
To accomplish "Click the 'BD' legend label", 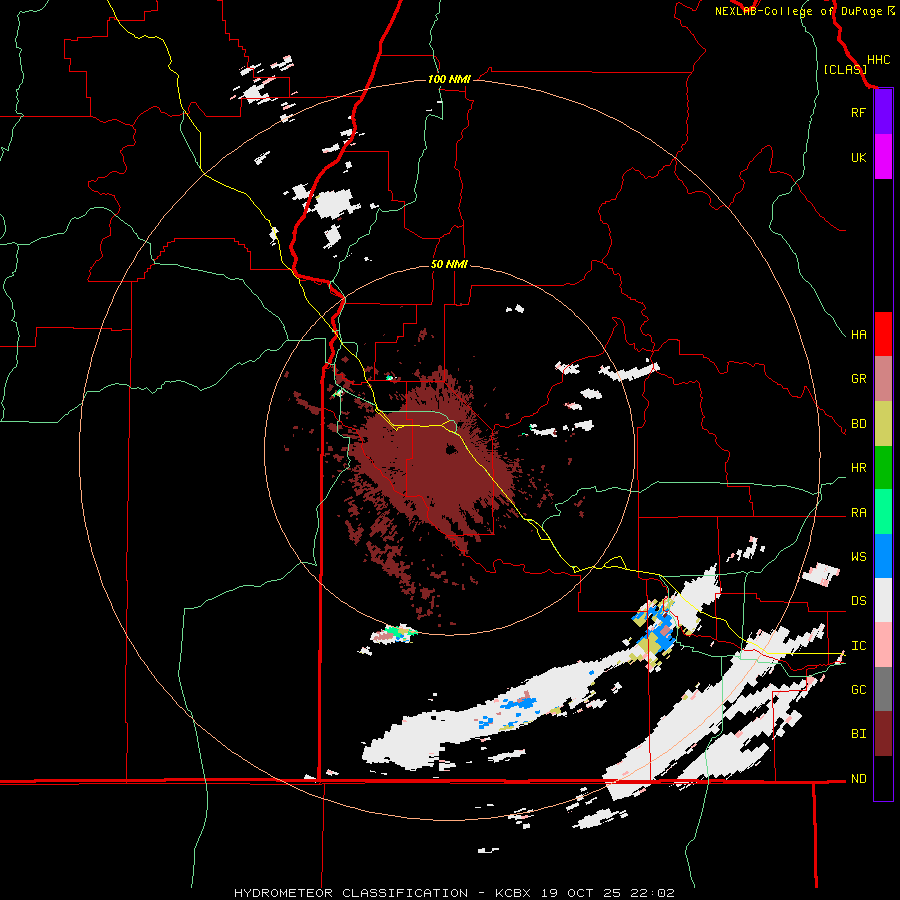I will click(x=859, y=424).
